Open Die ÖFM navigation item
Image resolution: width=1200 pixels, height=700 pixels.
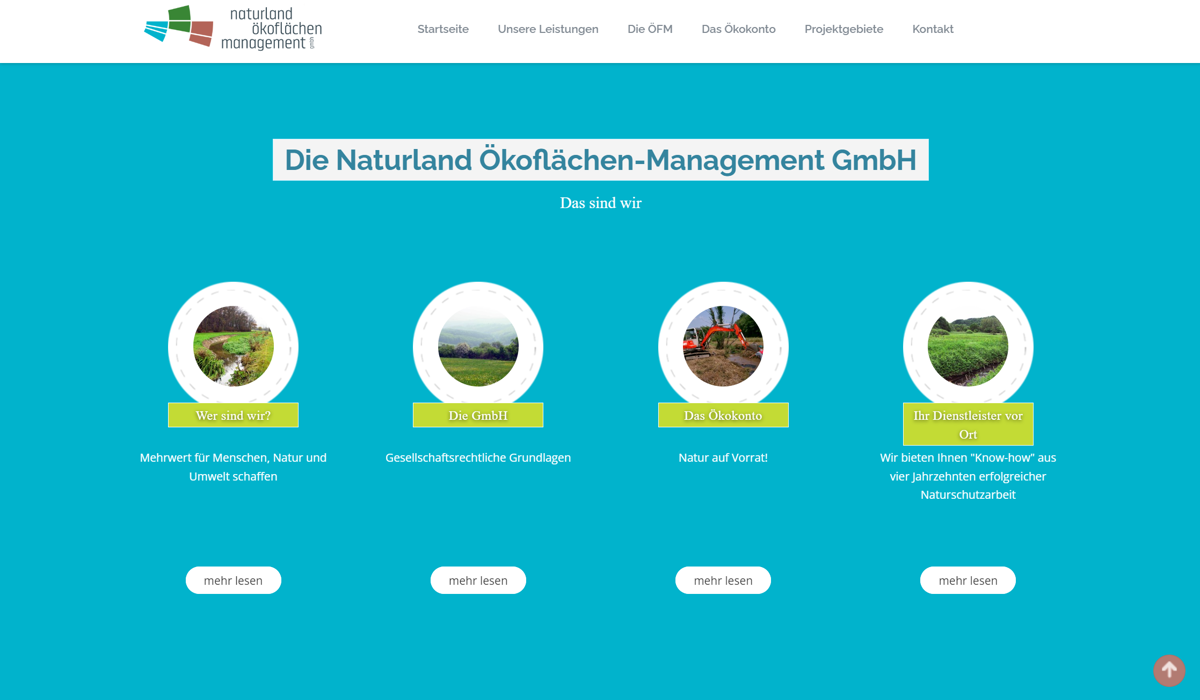coord(650,29)
